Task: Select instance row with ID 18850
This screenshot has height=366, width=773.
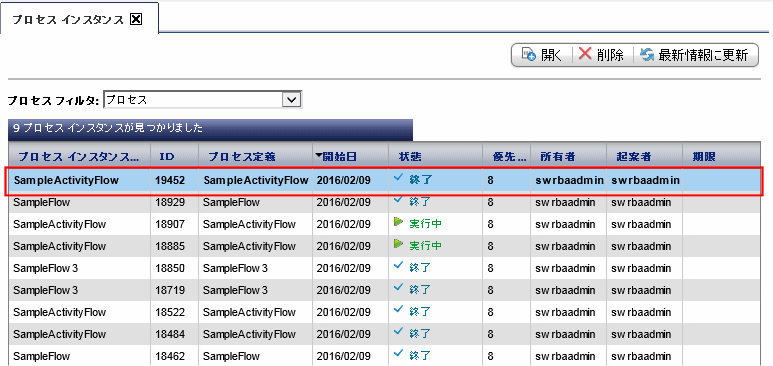Action: (386, 268)
